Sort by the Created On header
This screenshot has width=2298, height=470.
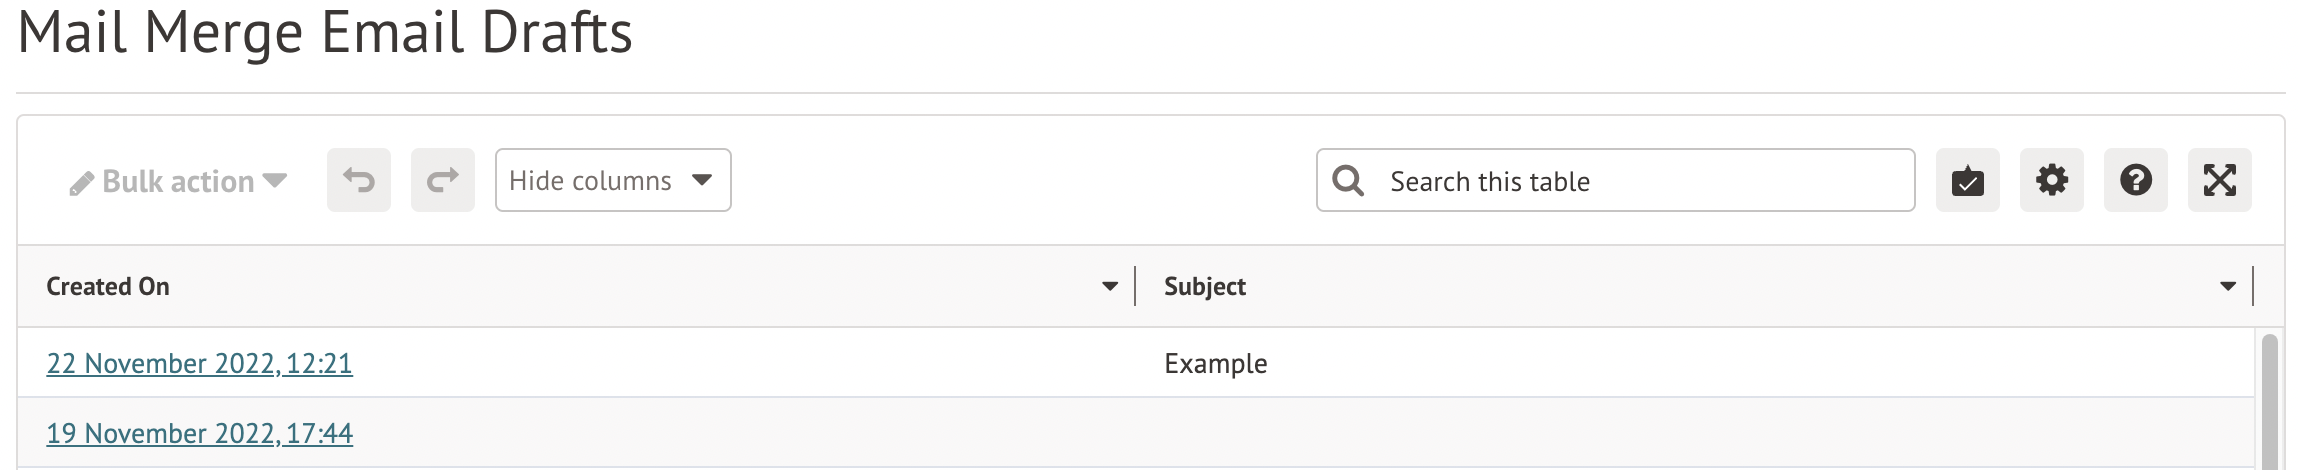(108, 287)
